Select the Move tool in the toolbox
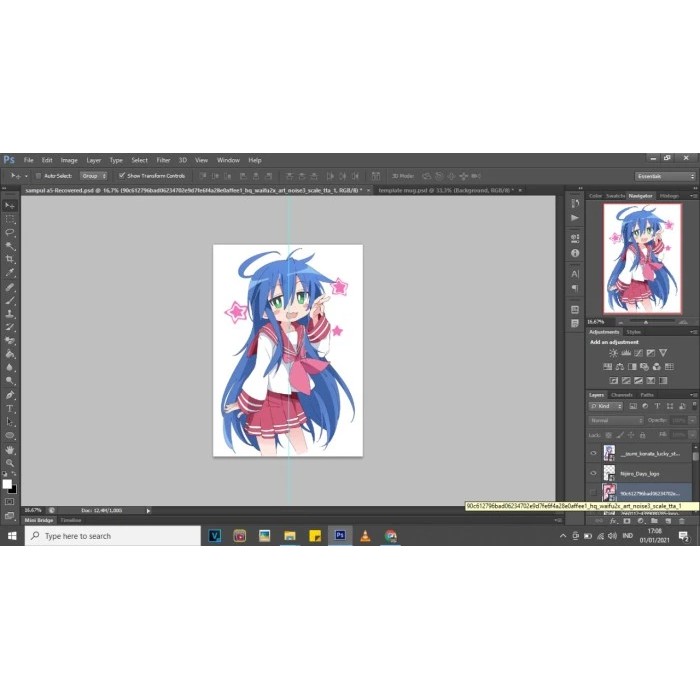The width and height of the screenshot is (700, 700). pyautogui.click(x=10, y=205)
